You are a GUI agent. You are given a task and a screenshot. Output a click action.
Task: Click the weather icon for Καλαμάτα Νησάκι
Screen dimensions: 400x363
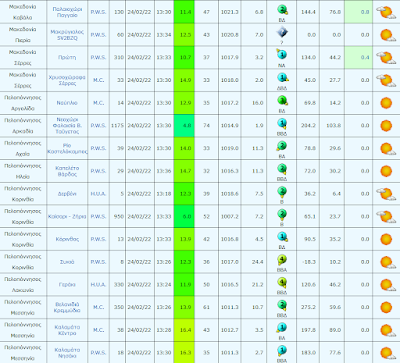[x=387, y=353]
